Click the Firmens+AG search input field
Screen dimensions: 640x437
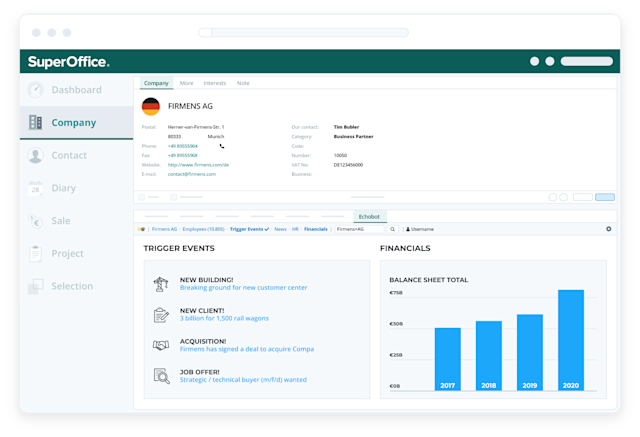(359, 229)
